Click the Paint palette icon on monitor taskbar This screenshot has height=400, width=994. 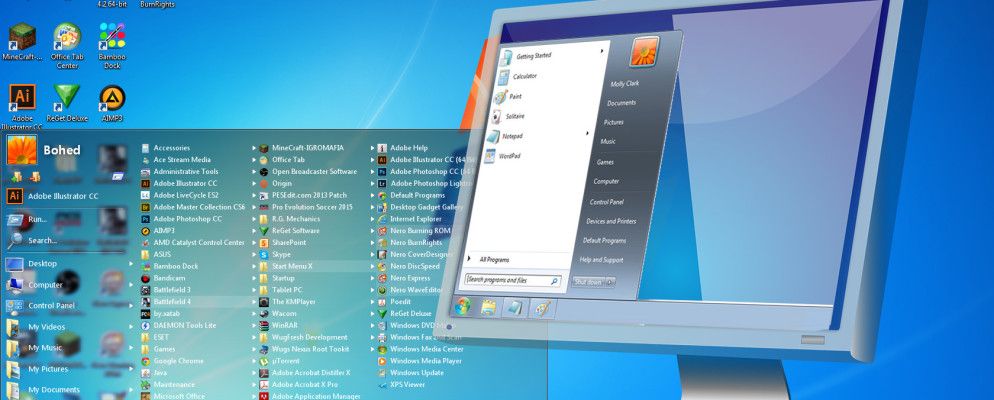(541, 307)
